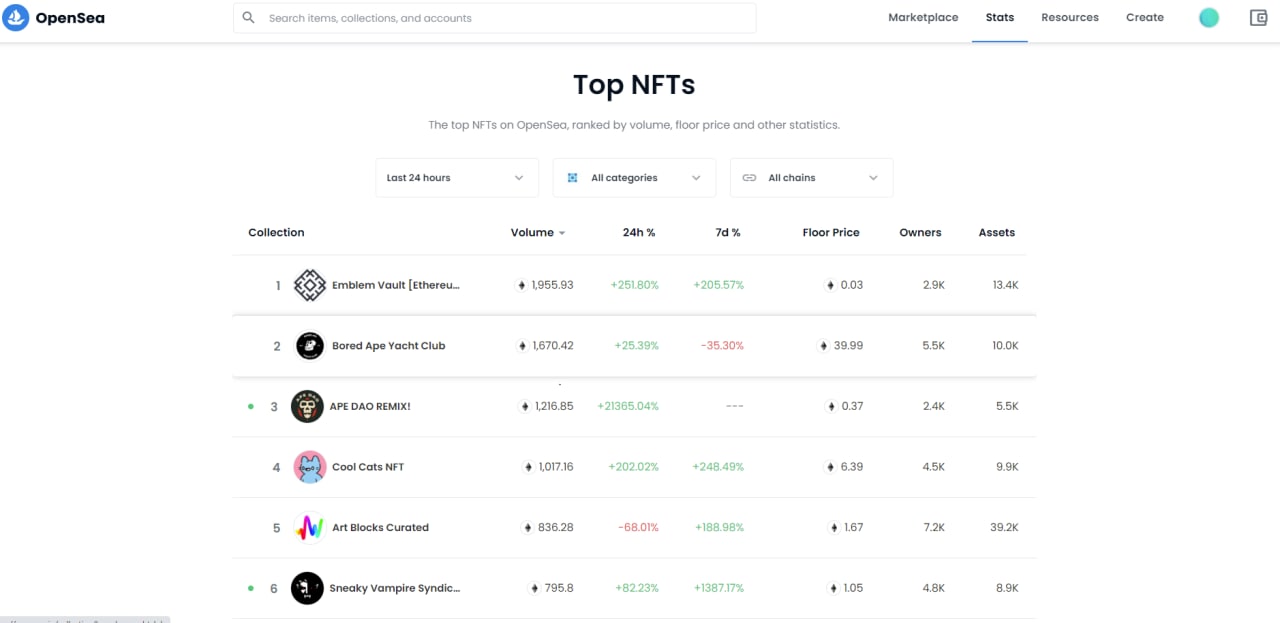Click the 7.2K owners value

click(x=934, y=528)
